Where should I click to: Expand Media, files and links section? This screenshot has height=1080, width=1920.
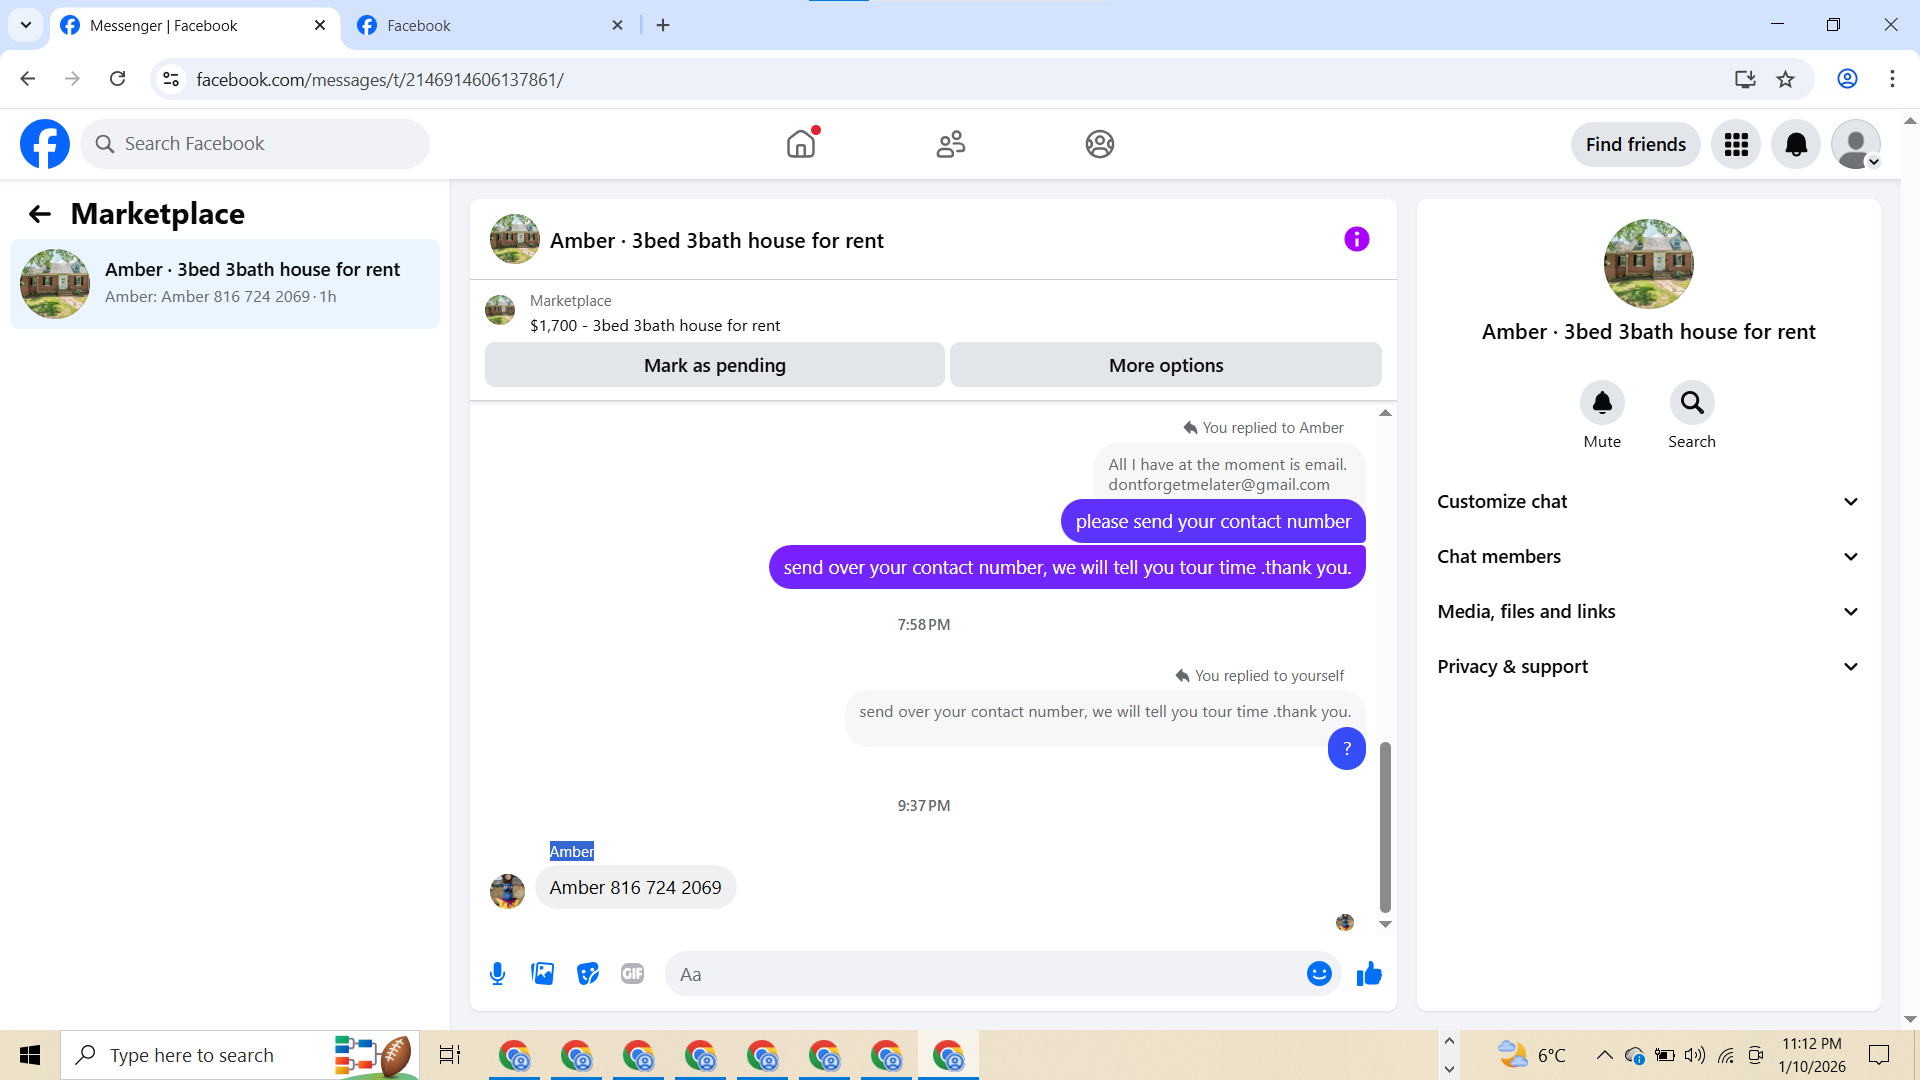pos(1648,612)
